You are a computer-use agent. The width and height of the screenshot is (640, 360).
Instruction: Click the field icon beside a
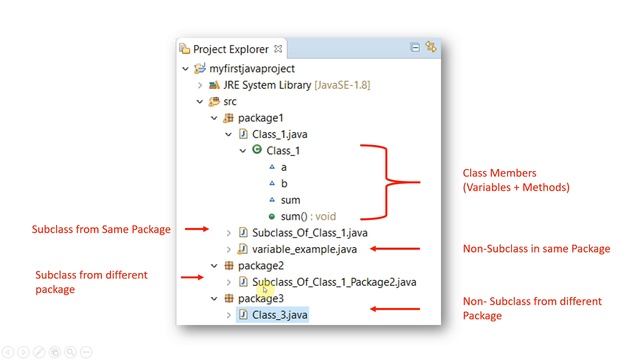(x=272, y=167)
